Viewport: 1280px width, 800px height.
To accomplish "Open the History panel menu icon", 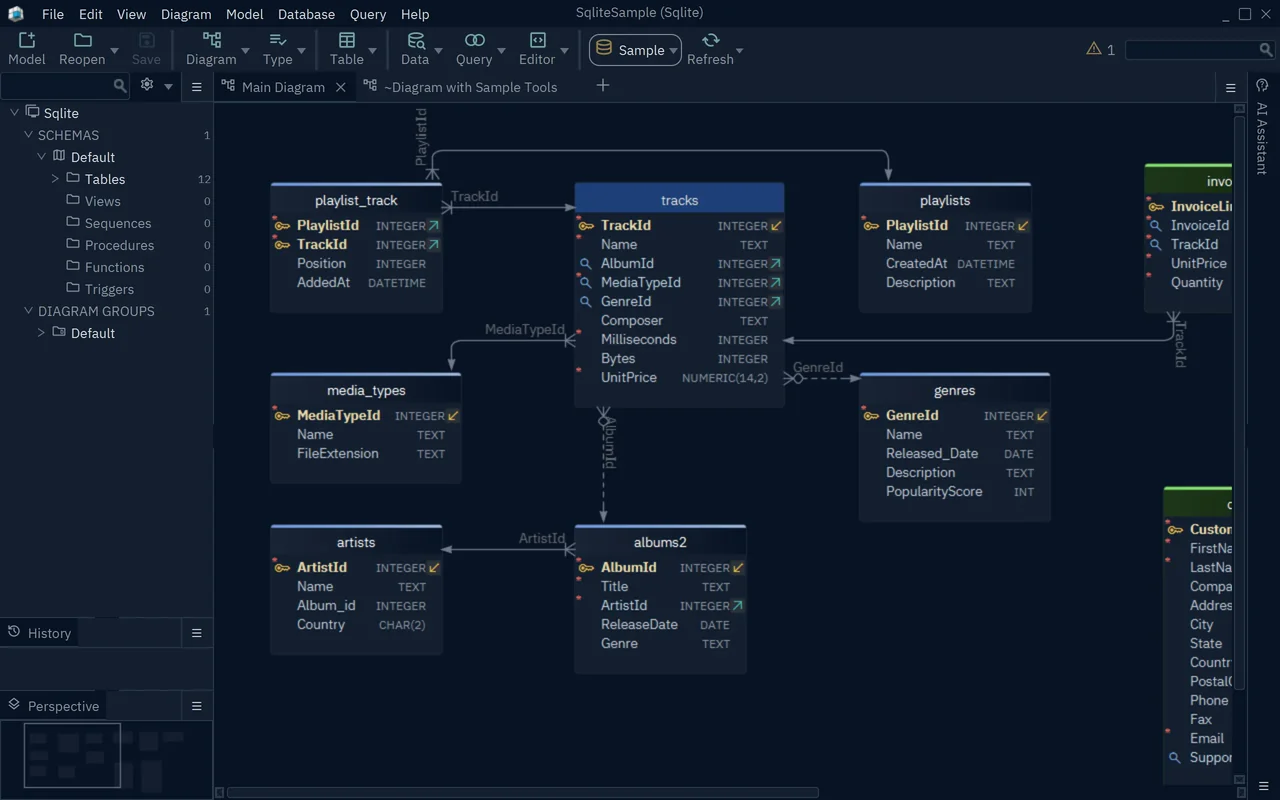I will coord(197,633).
